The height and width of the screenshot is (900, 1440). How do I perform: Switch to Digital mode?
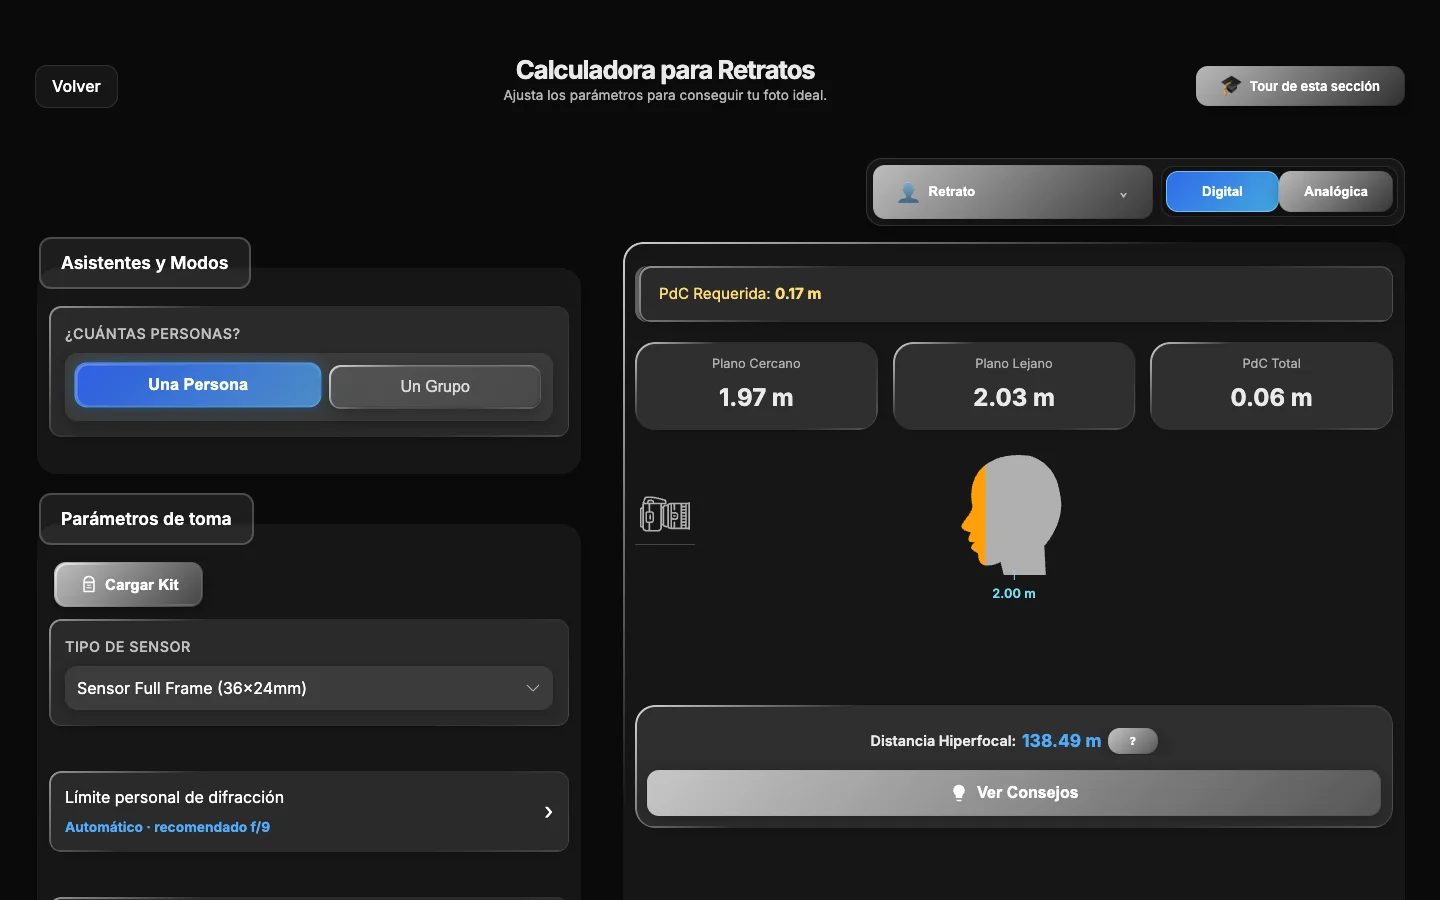tap(1222, 191)
